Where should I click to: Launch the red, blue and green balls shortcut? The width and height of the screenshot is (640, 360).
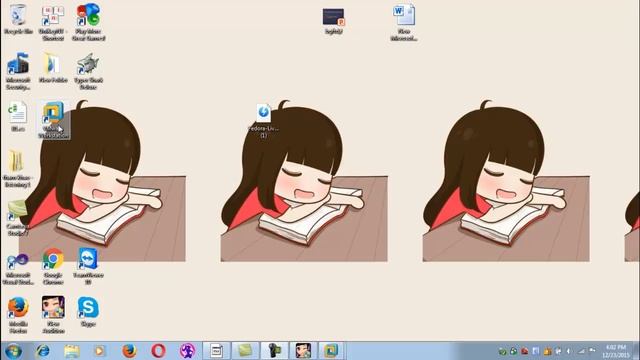point(88,21)
